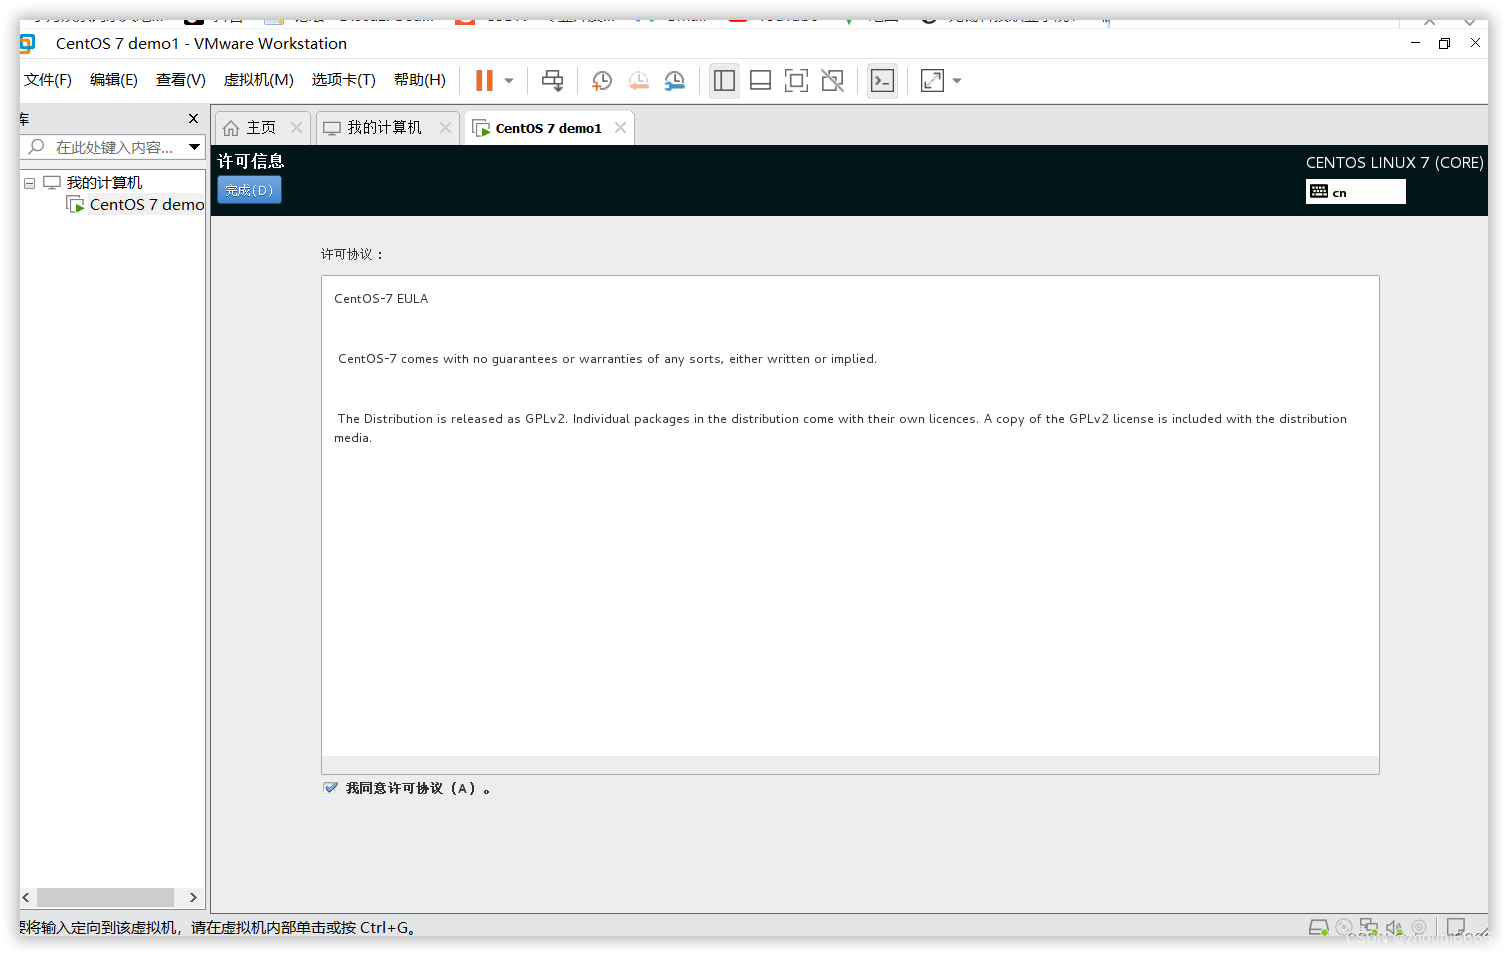Click the take snapshot icon

602,81
